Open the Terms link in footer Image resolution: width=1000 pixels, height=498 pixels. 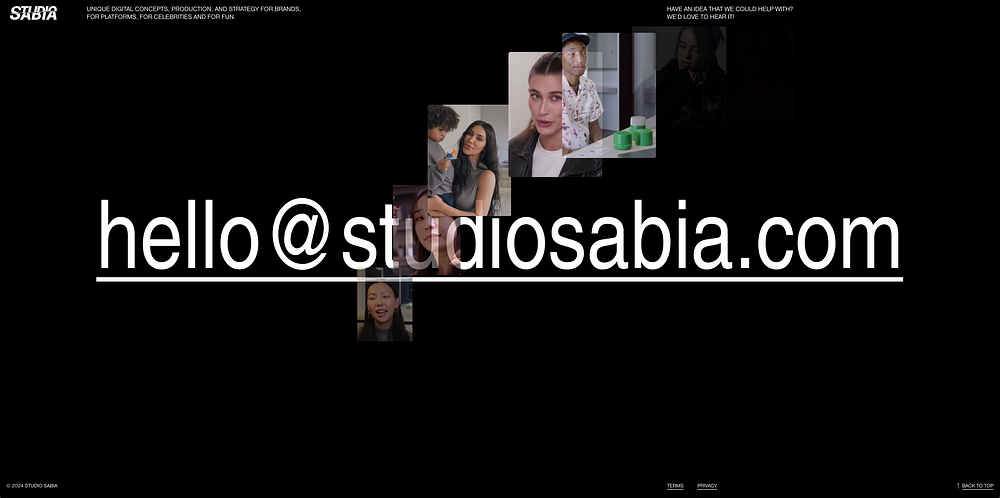[675, 486]
